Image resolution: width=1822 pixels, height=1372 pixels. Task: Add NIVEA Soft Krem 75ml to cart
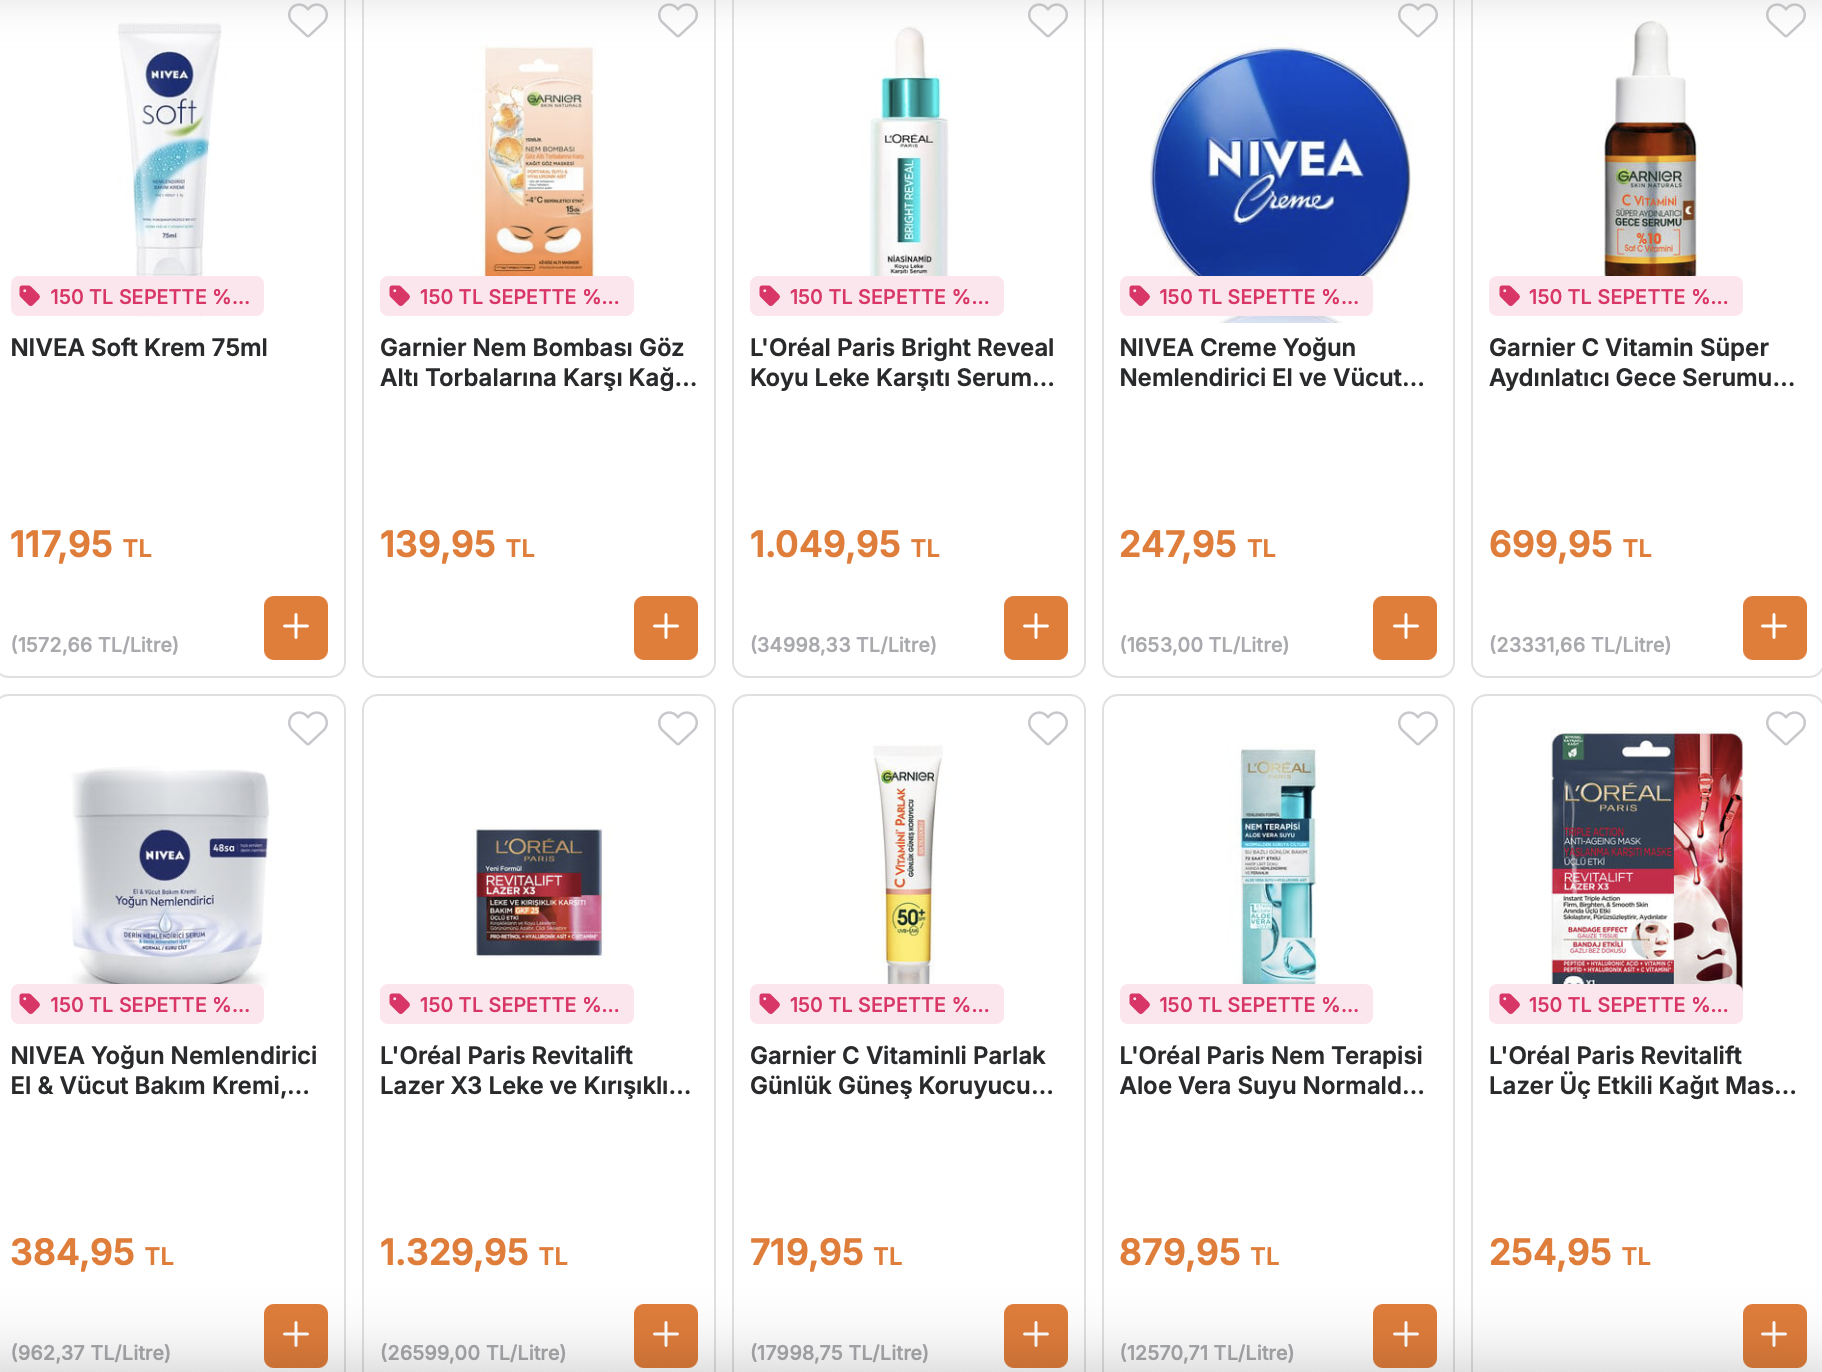pos(296,628)
